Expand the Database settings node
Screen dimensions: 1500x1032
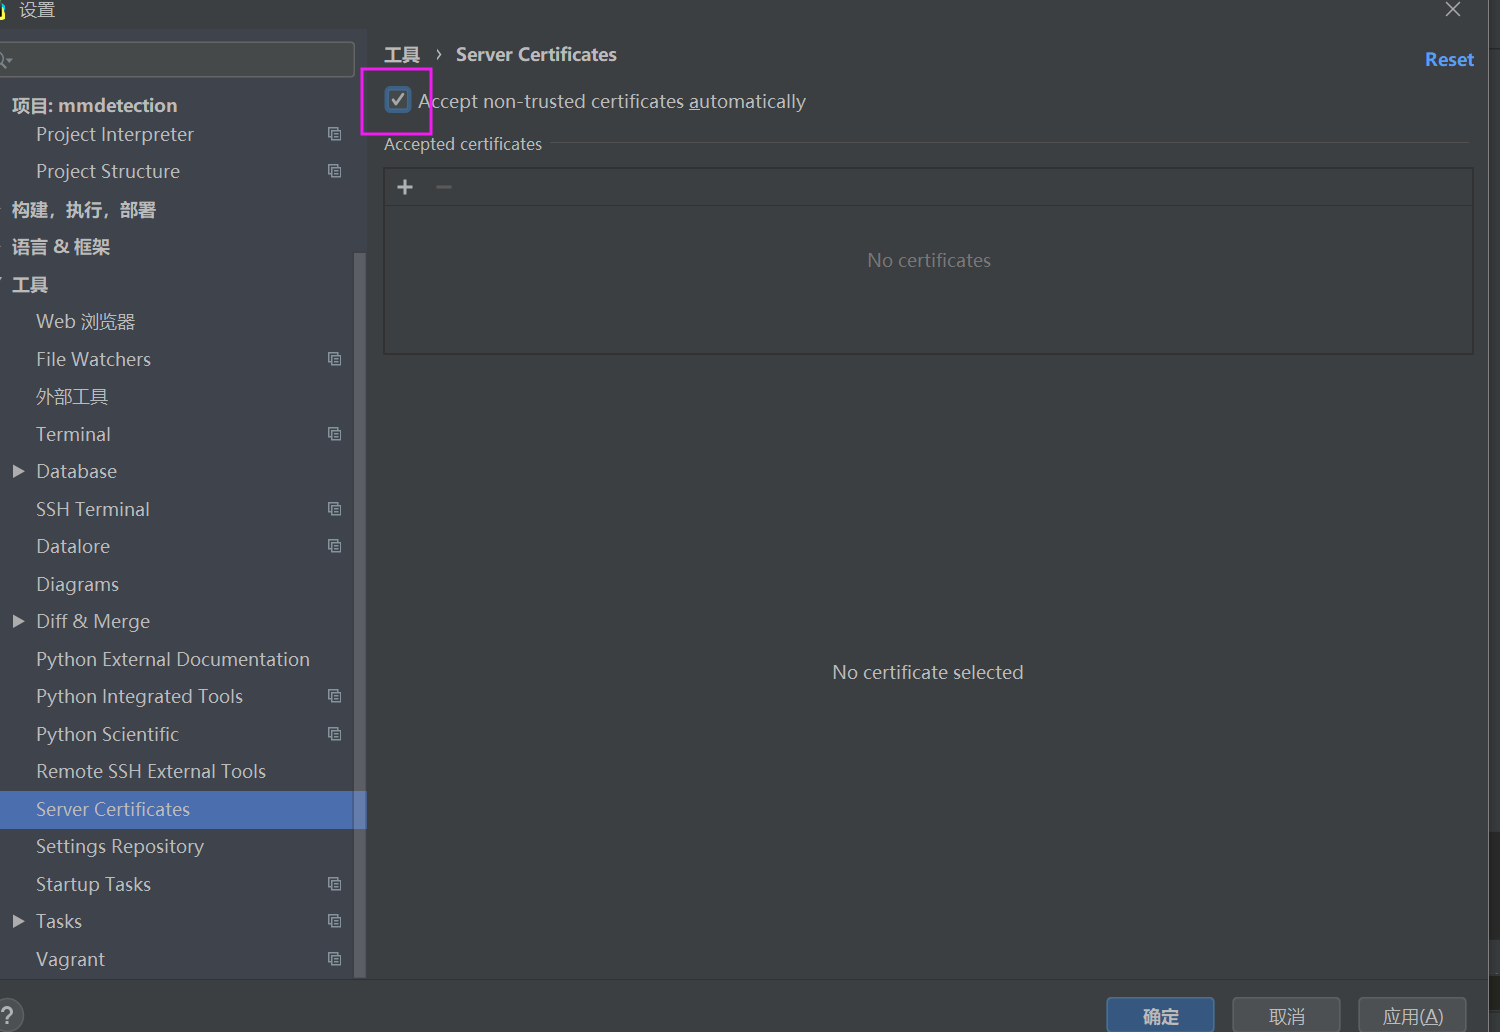click(18, 470)
